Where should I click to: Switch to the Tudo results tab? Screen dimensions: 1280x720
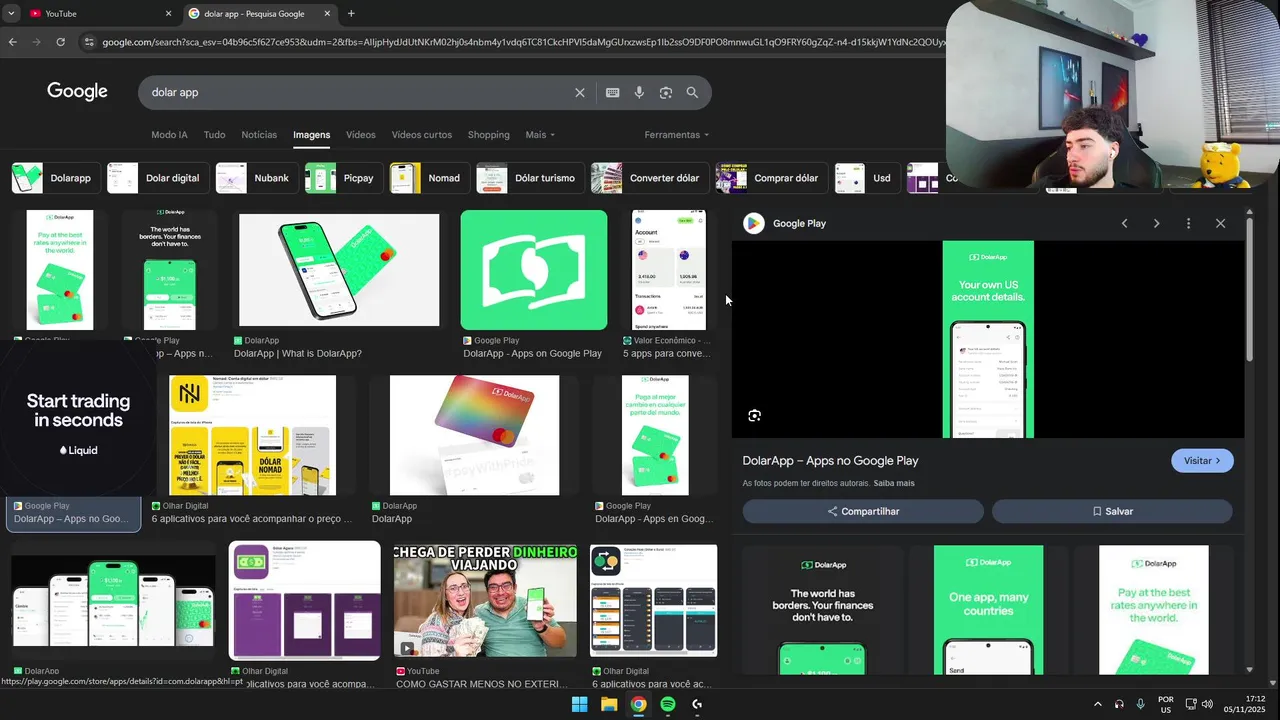click(214, 134)
